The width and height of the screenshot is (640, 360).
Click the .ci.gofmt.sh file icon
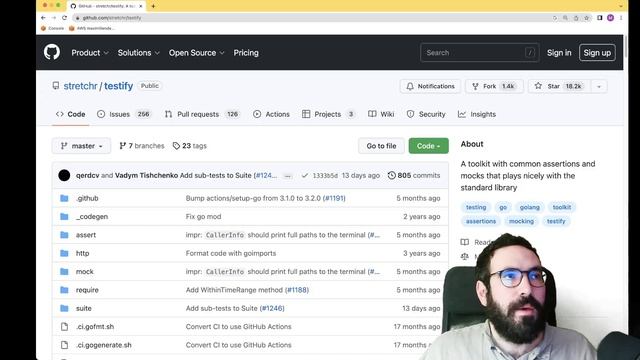pos(64,327)
